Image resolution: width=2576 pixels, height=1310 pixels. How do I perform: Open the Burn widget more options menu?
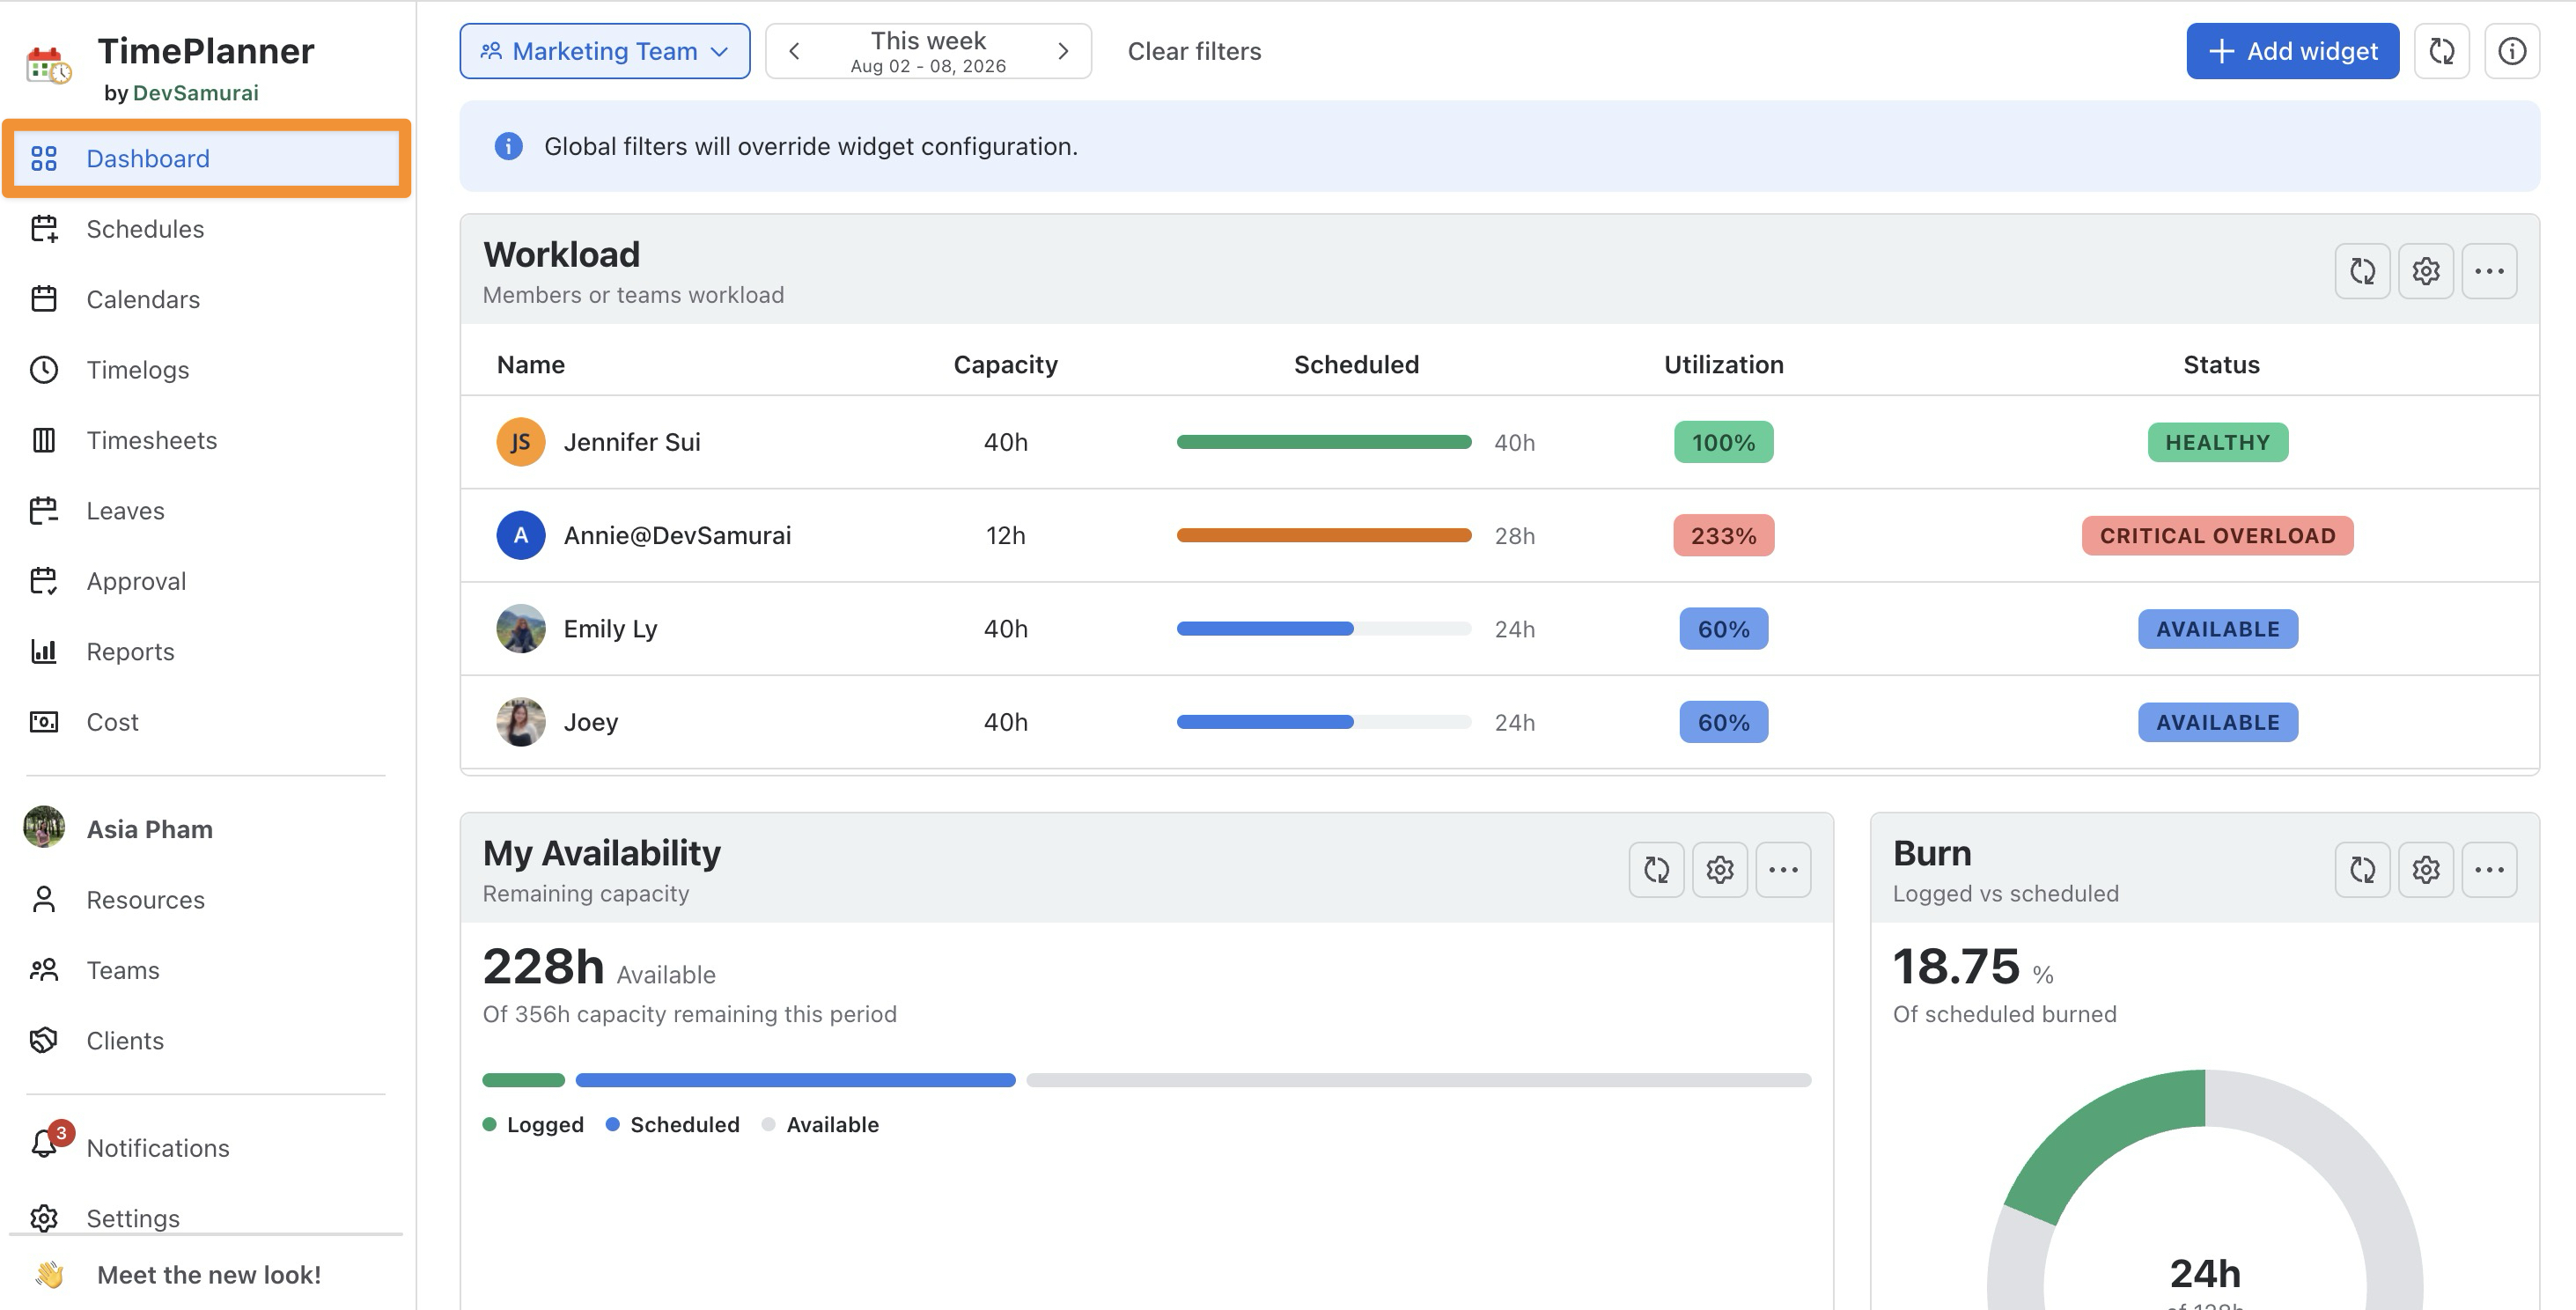[x=2489, y=870]
